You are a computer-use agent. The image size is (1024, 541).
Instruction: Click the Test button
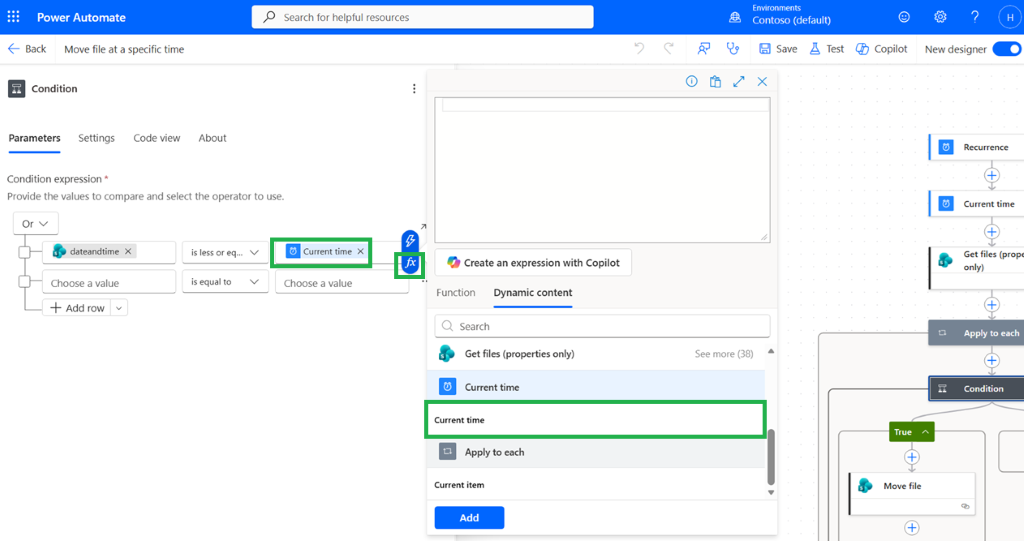826,49
